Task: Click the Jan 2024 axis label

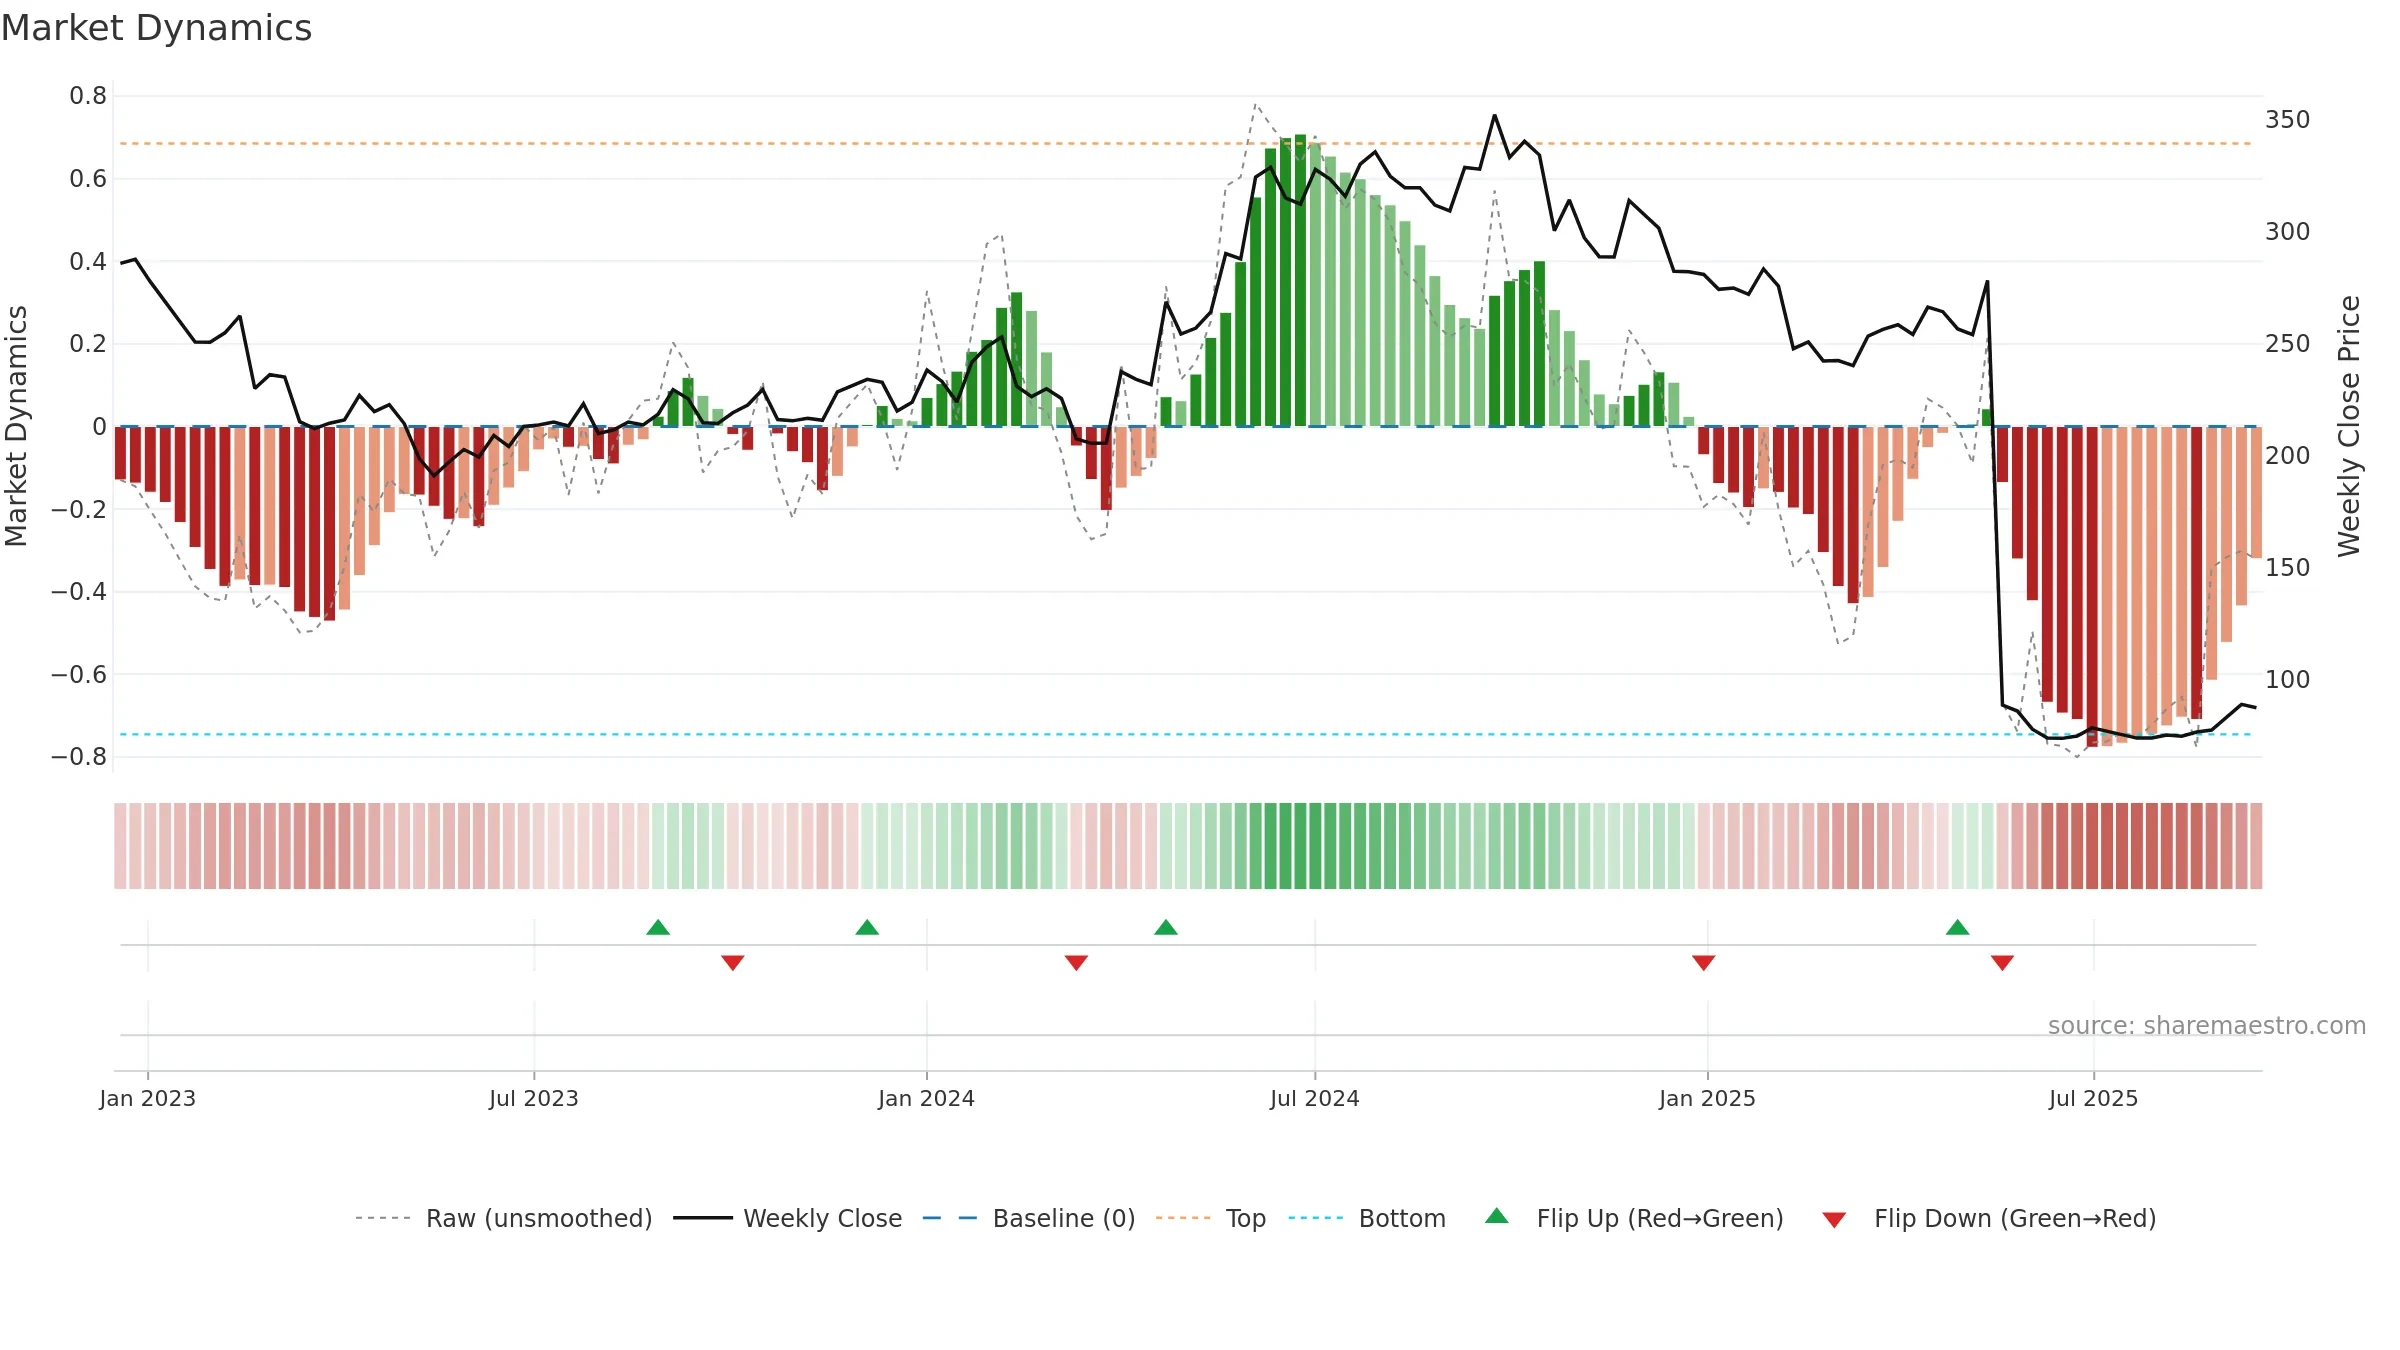Action: tap(926, 1098)
